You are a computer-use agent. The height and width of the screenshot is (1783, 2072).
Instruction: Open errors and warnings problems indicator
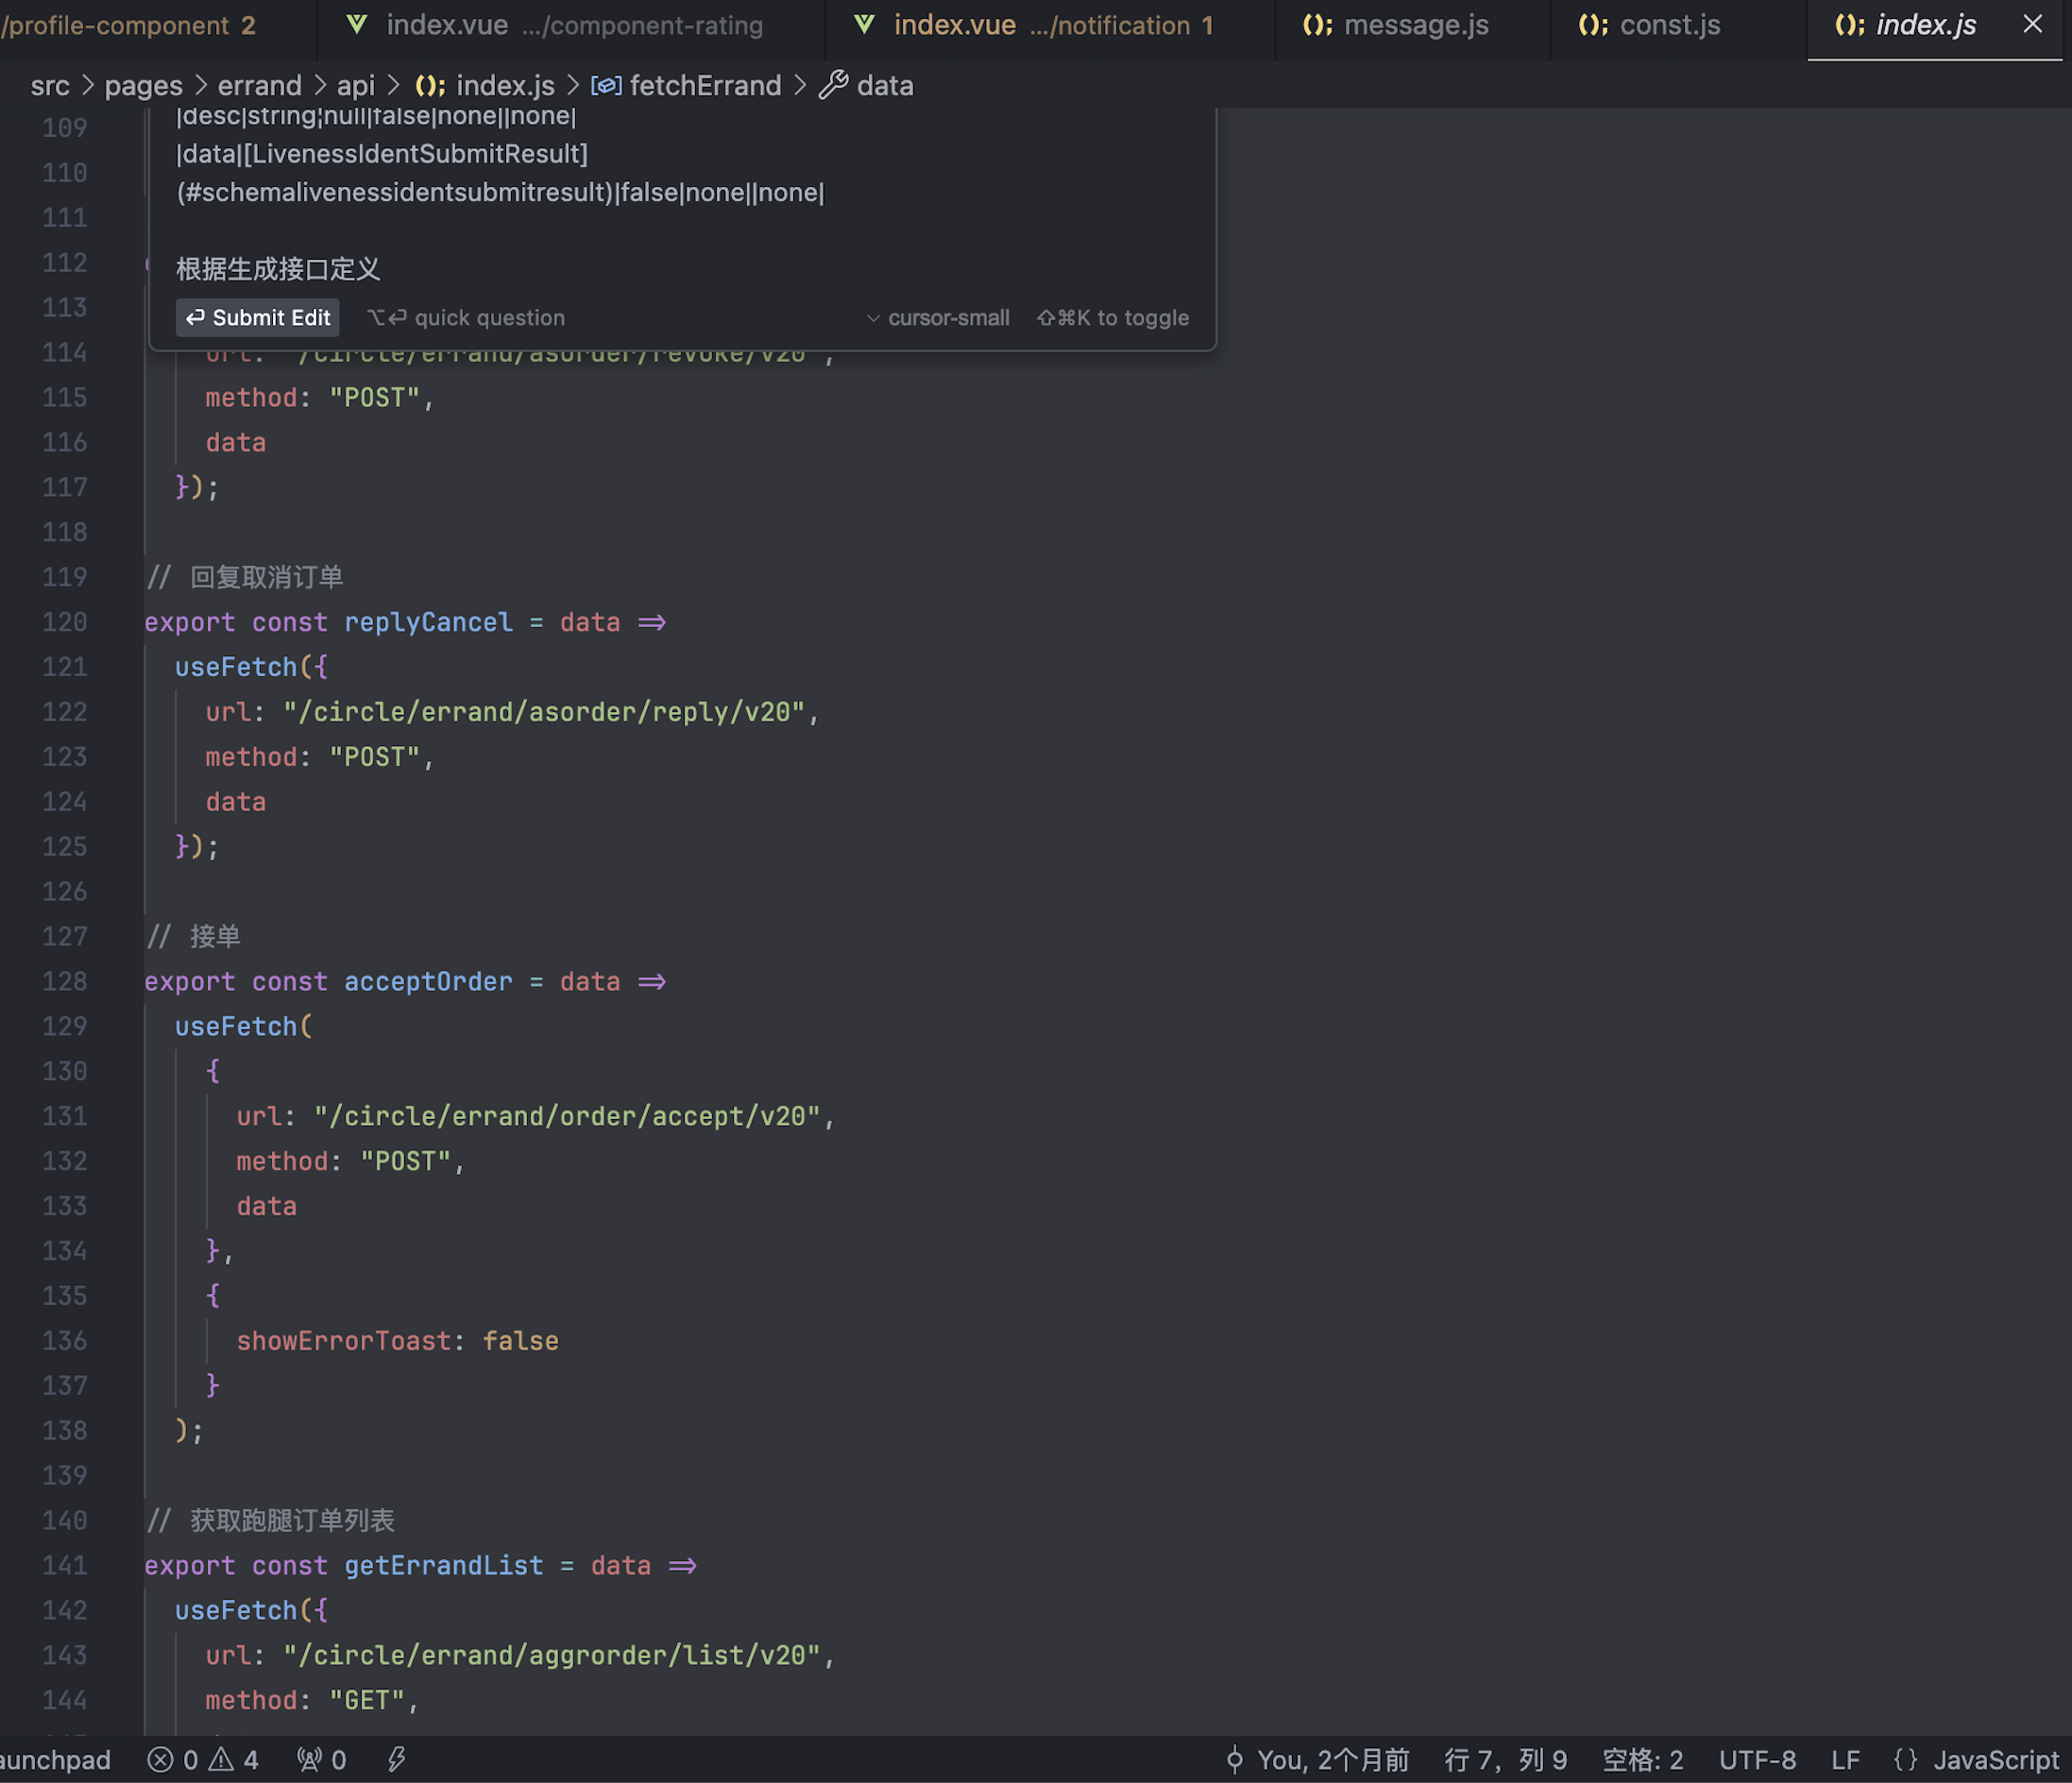point(203,1760)
